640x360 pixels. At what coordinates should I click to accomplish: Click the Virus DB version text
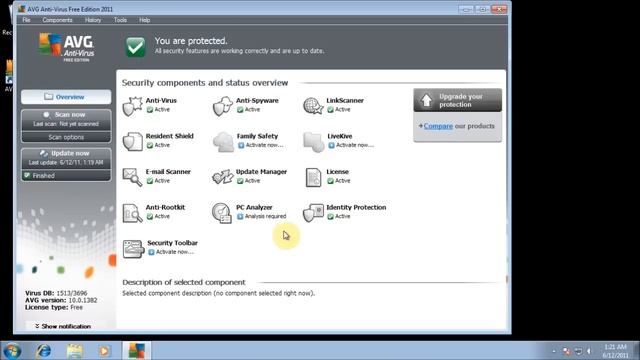[56, 293]
